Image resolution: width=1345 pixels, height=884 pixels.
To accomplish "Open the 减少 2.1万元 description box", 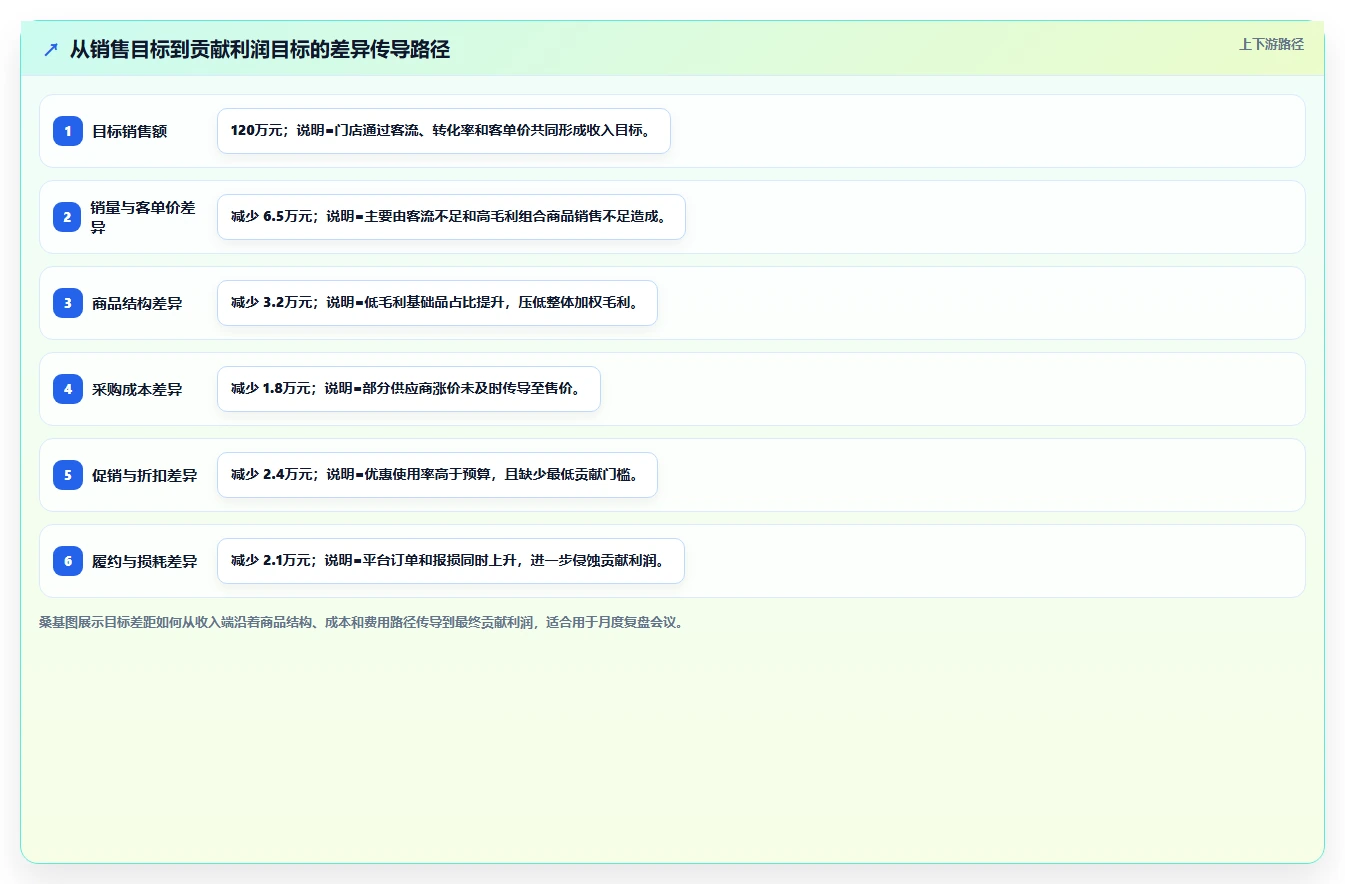I will (x=450, y=561).
